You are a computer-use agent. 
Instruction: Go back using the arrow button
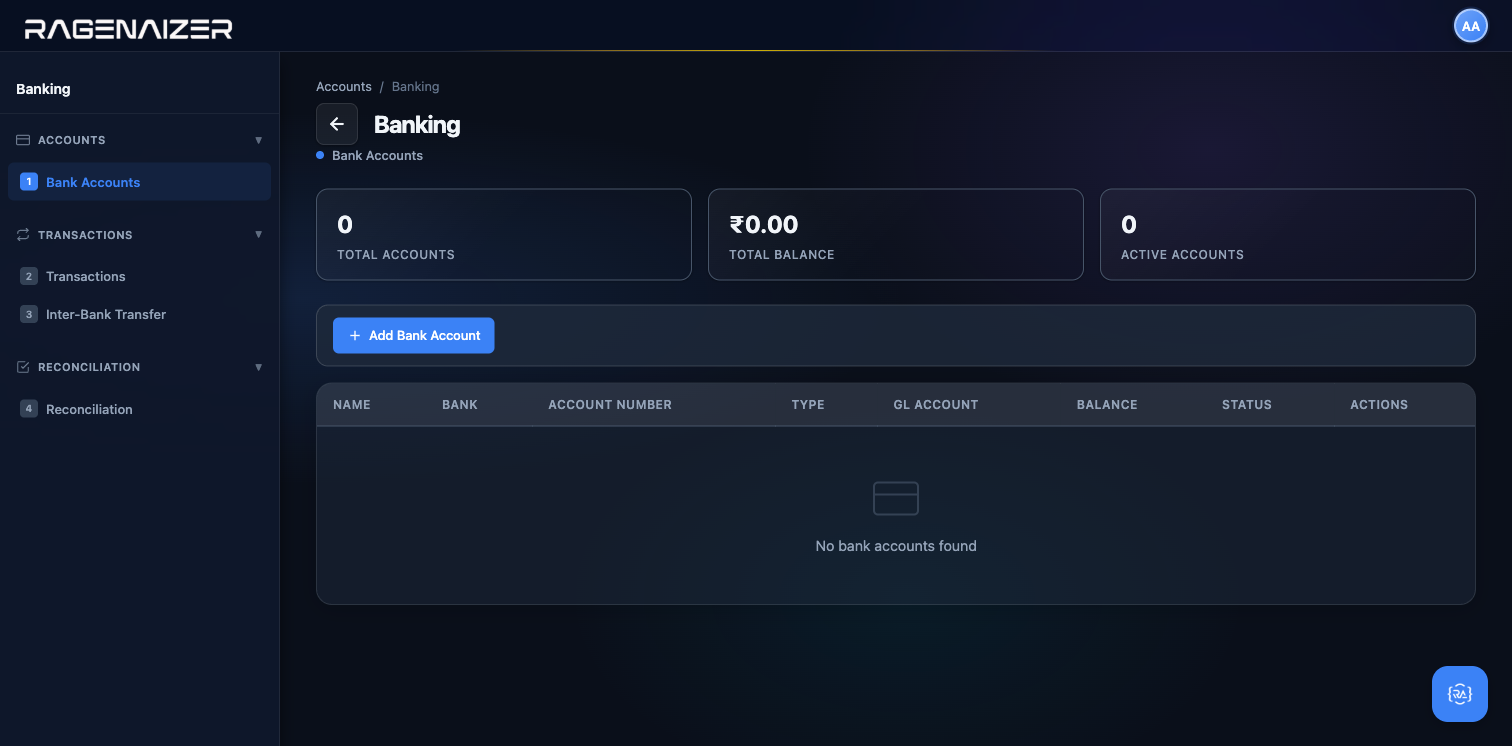click(x=337, y=124)
